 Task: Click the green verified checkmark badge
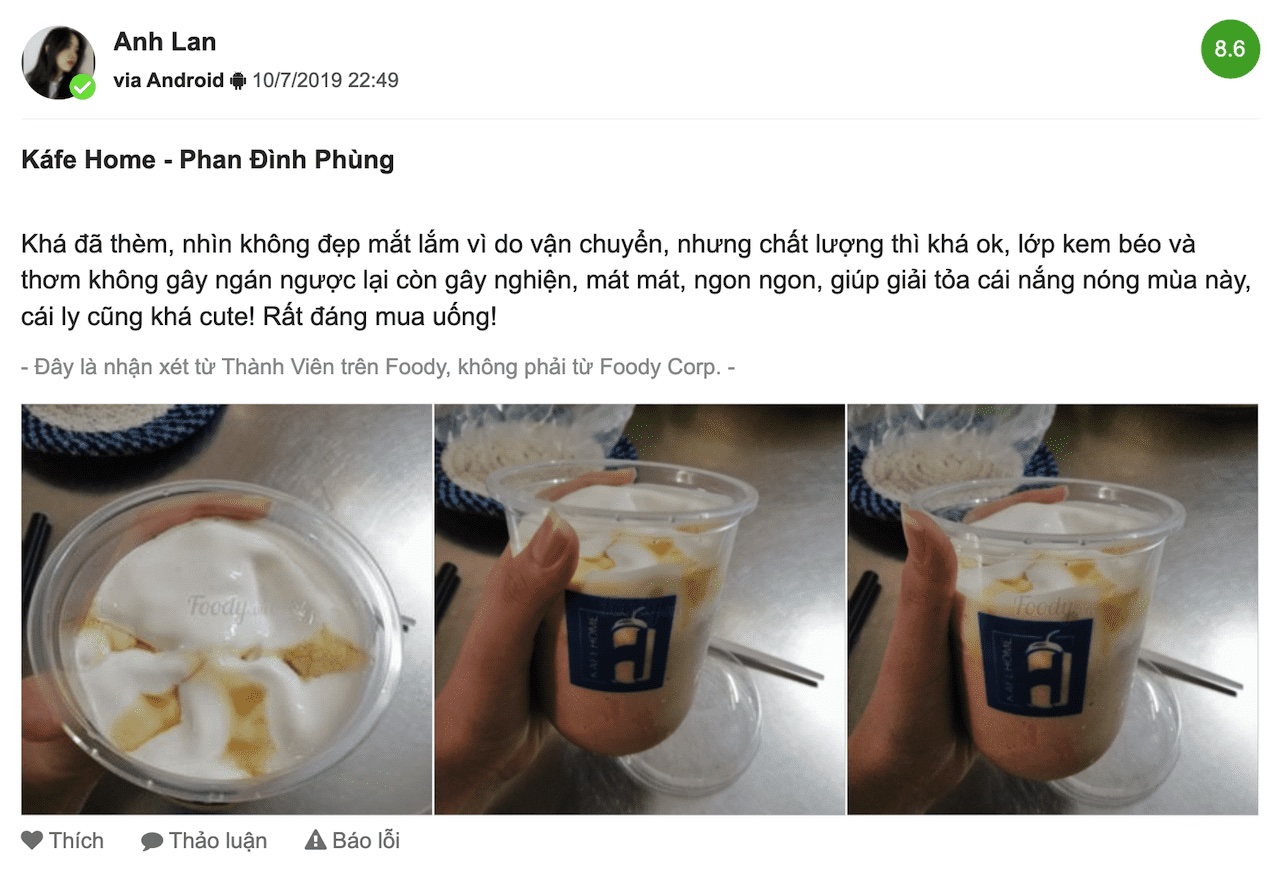83,87
